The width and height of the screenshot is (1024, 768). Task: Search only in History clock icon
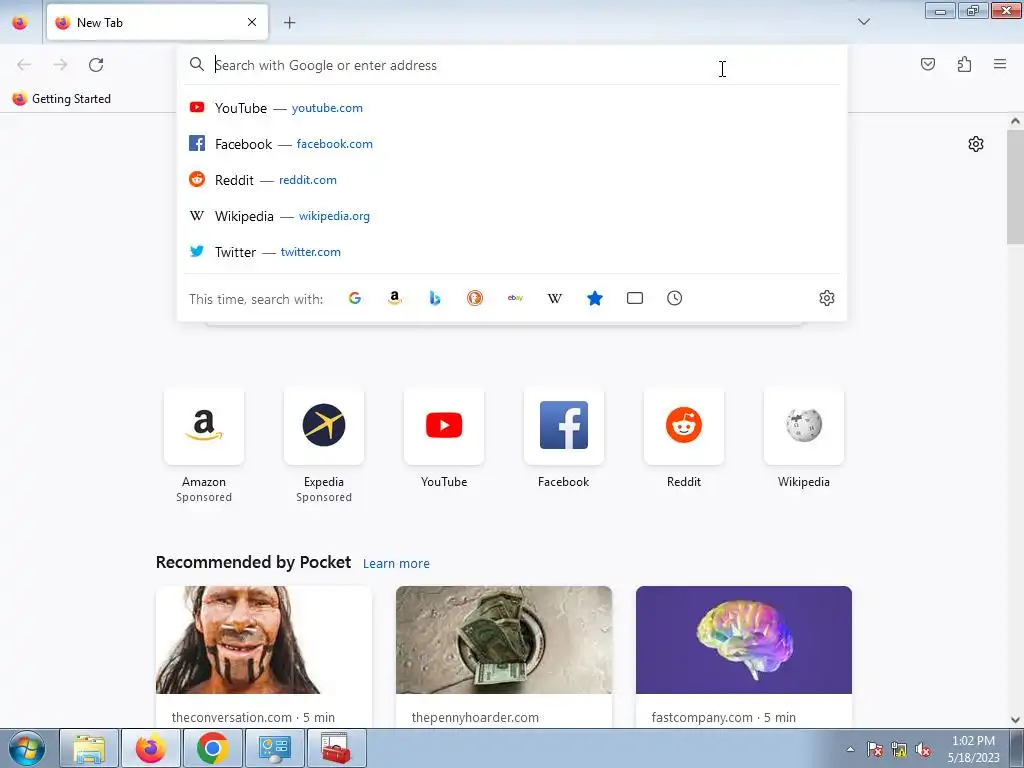[675, 298]
